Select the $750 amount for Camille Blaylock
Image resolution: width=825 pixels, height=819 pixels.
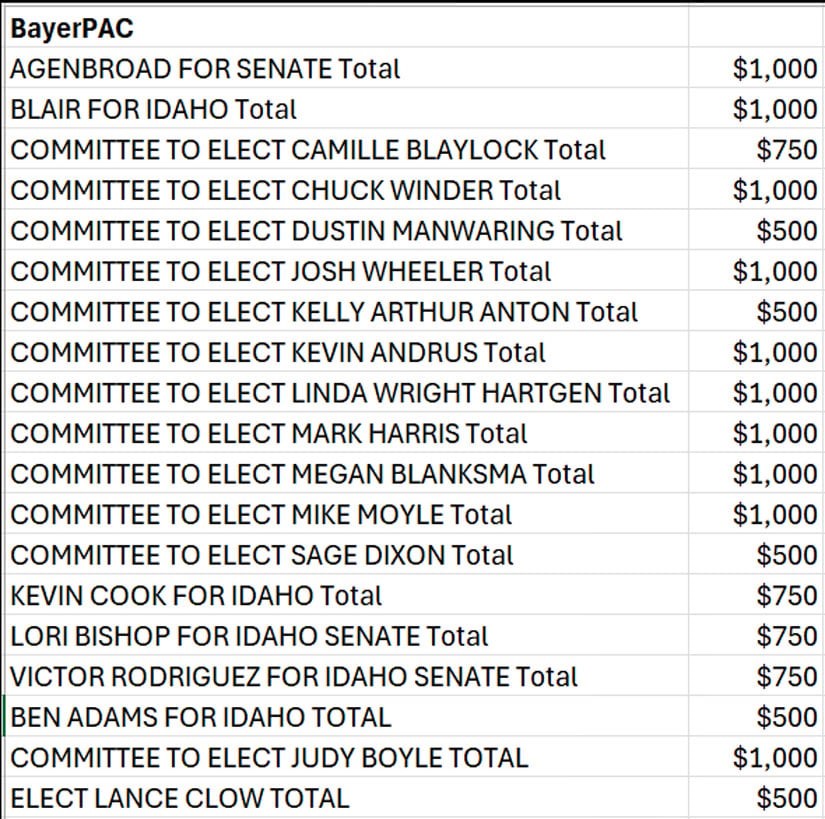pos(787,150)
